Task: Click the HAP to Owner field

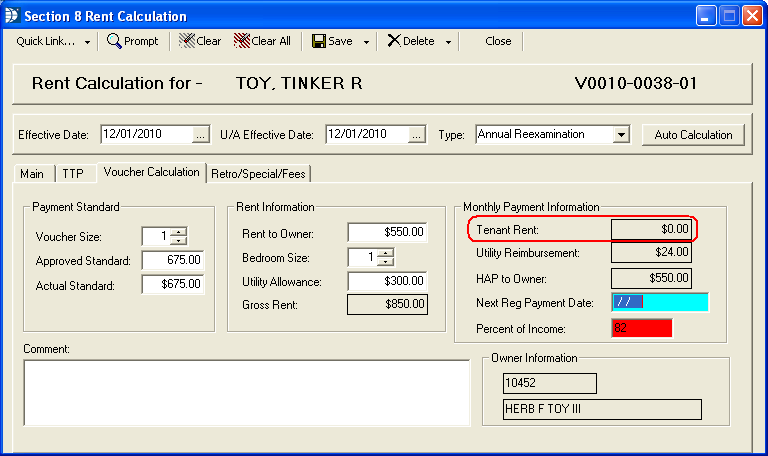Action: pyautogui.click(x=651, y=278)
